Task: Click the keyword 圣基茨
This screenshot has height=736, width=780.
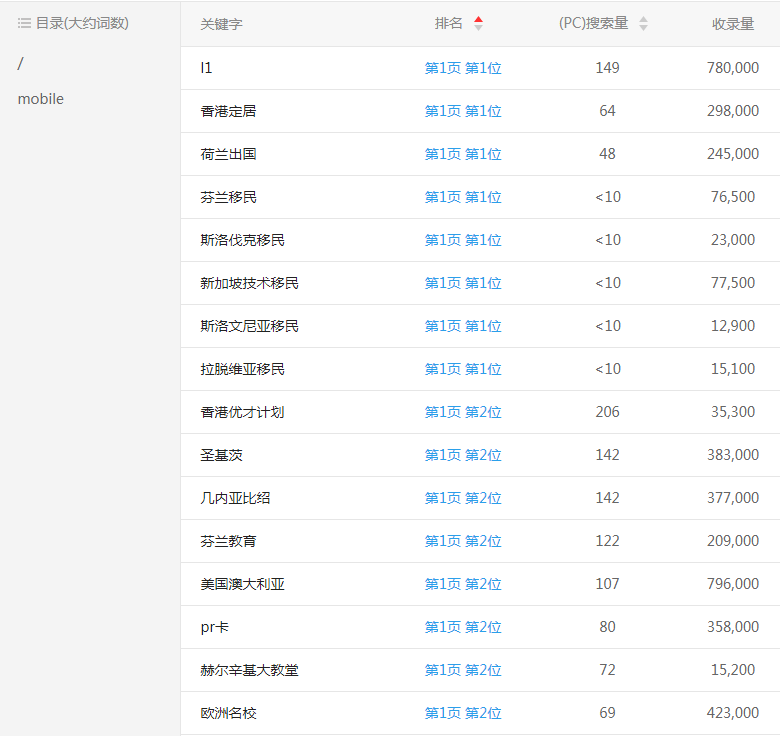Action: (221, 455)
